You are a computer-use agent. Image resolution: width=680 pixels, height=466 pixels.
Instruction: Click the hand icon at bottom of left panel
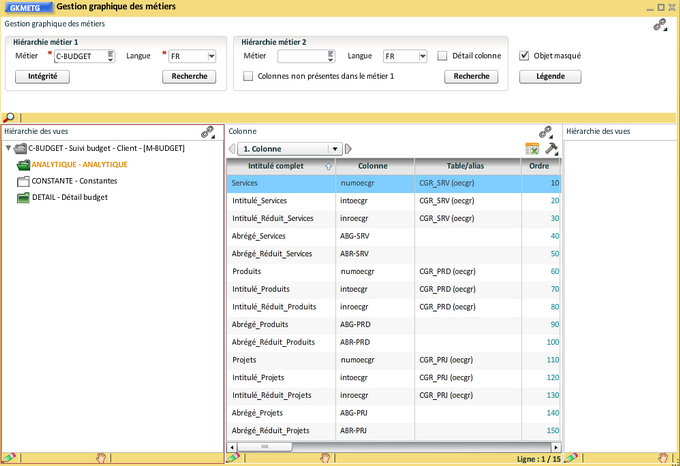pos(100,457)
